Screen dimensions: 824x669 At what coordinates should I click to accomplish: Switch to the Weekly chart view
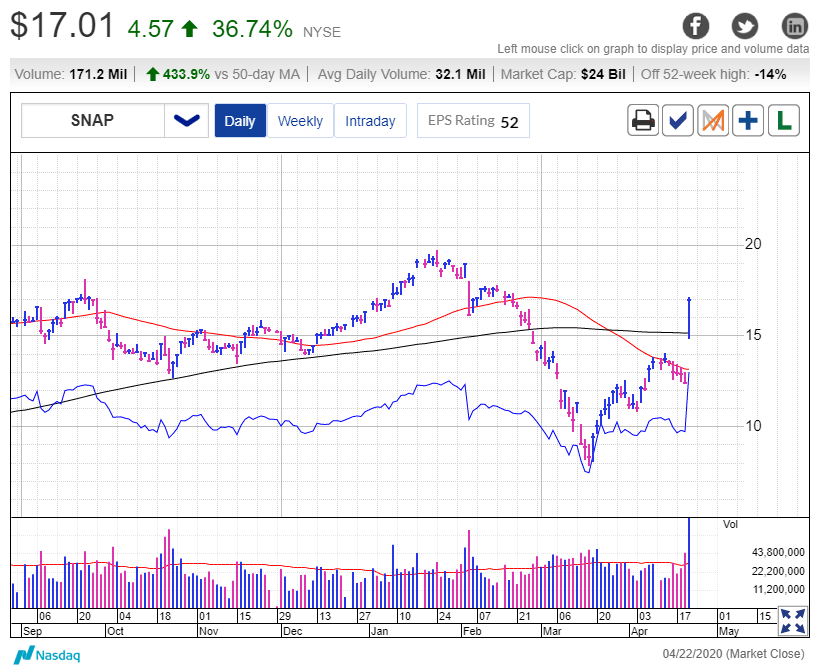300,120
